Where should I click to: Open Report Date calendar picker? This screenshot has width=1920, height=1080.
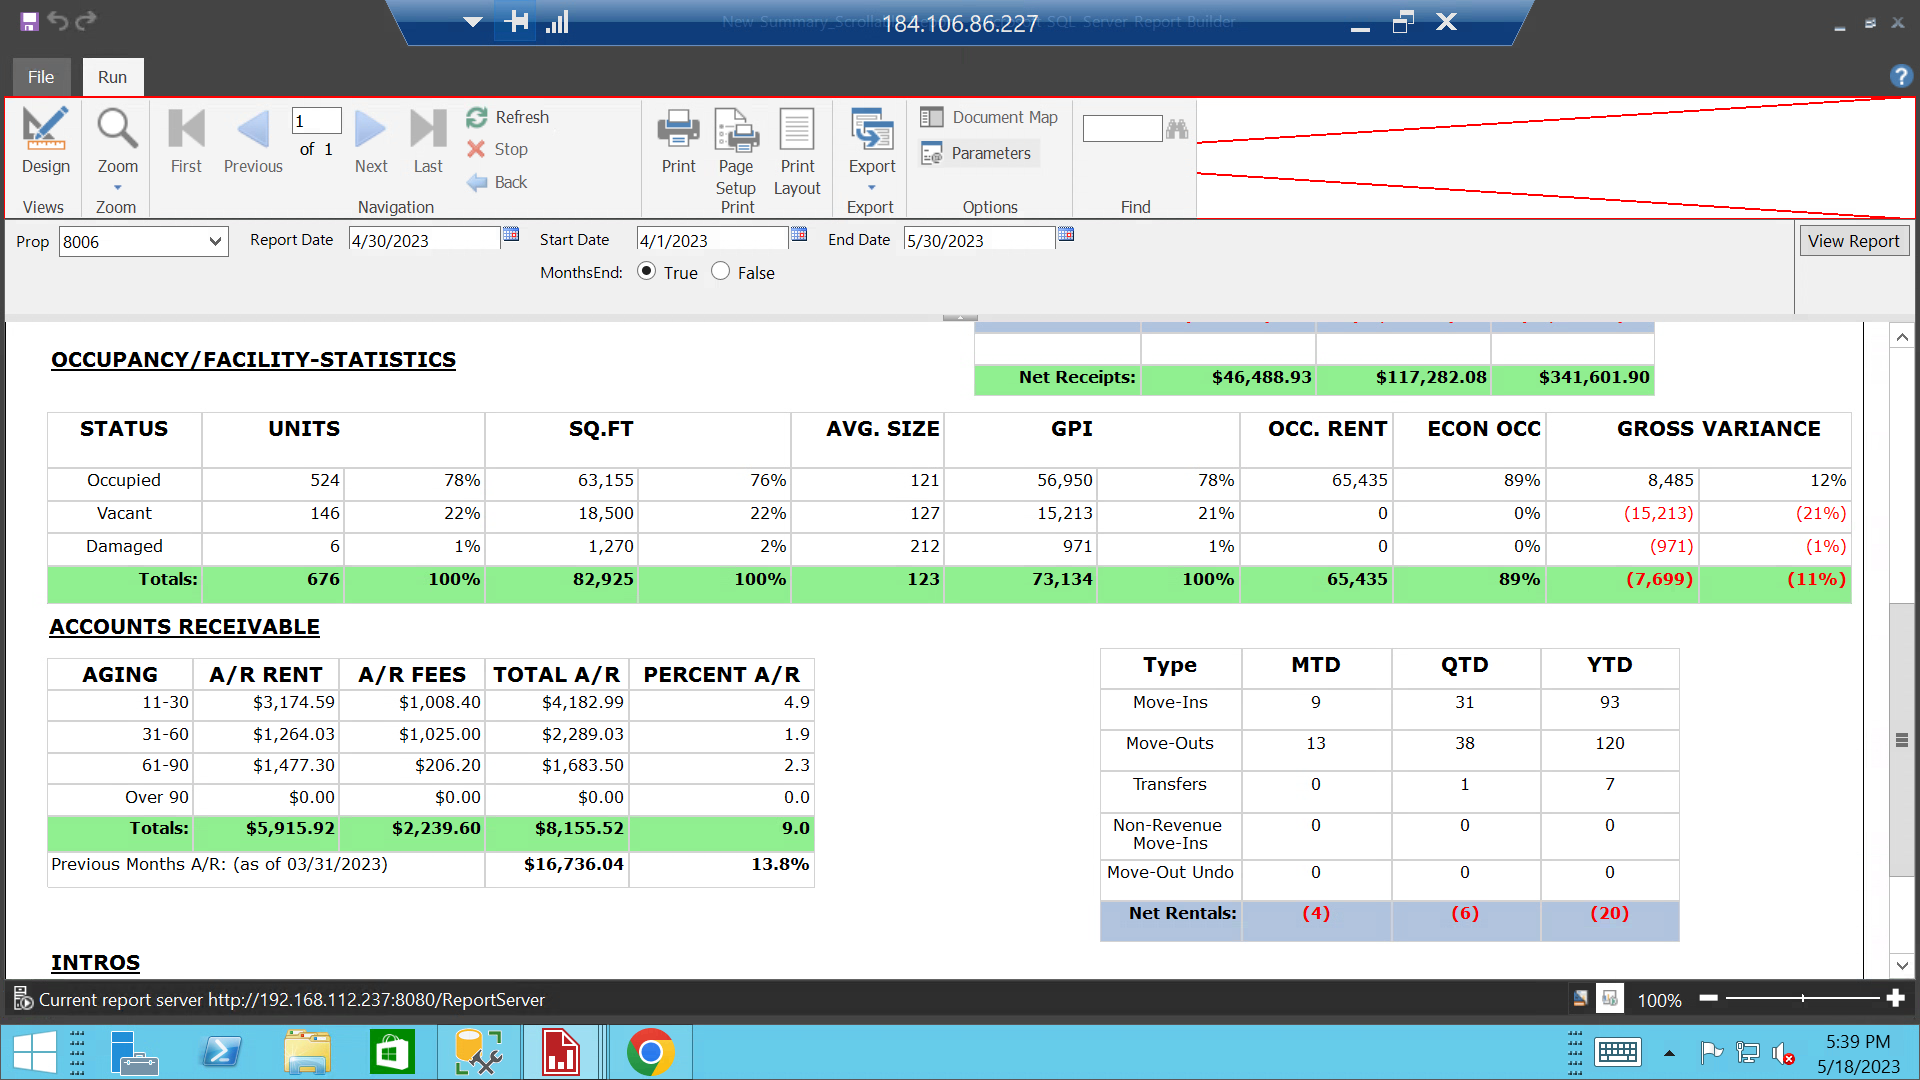pyautogui.click(x=511, y=234)
